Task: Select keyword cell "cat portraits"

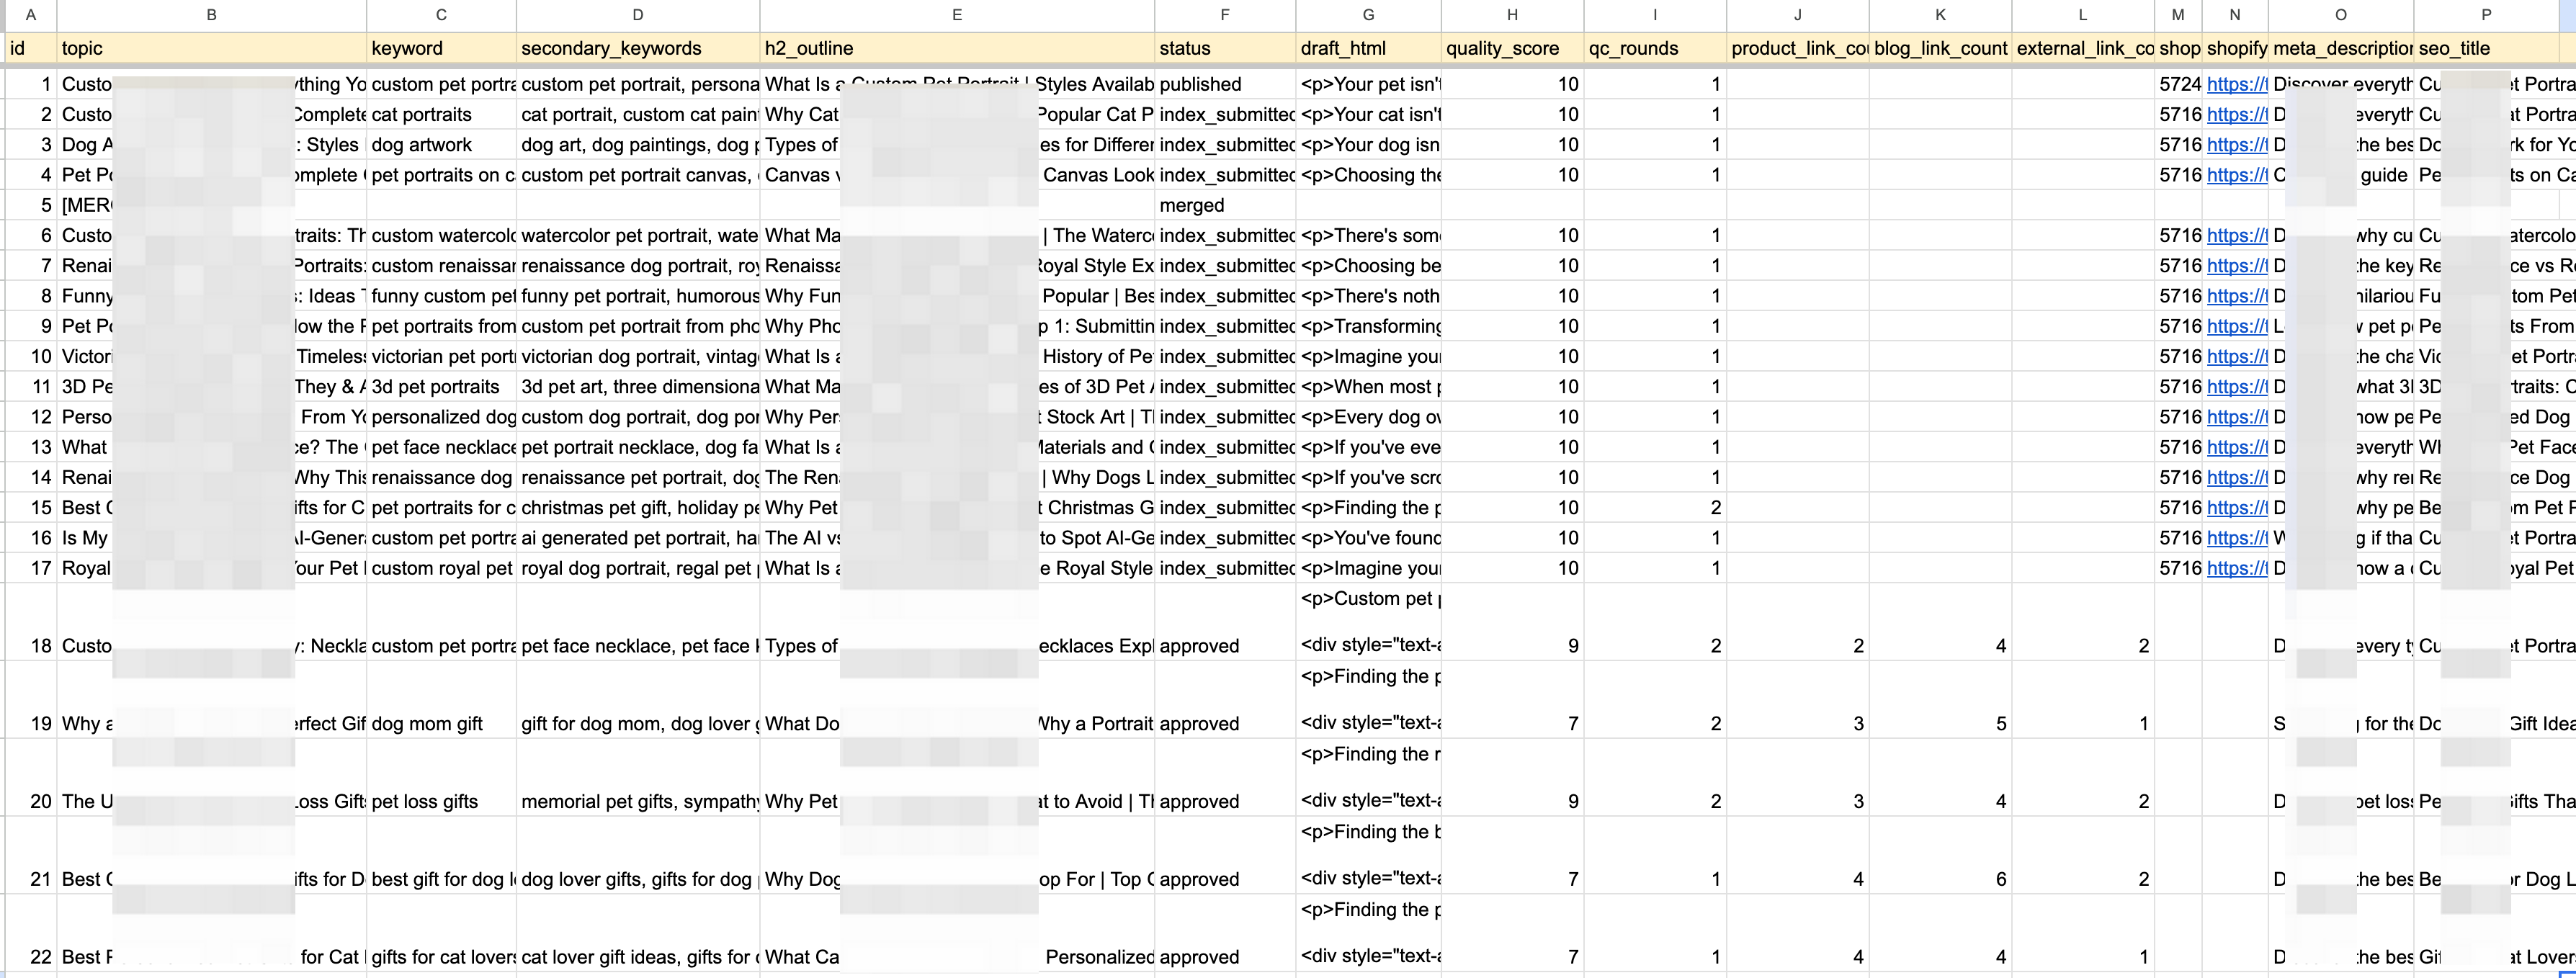Action: 441,115
